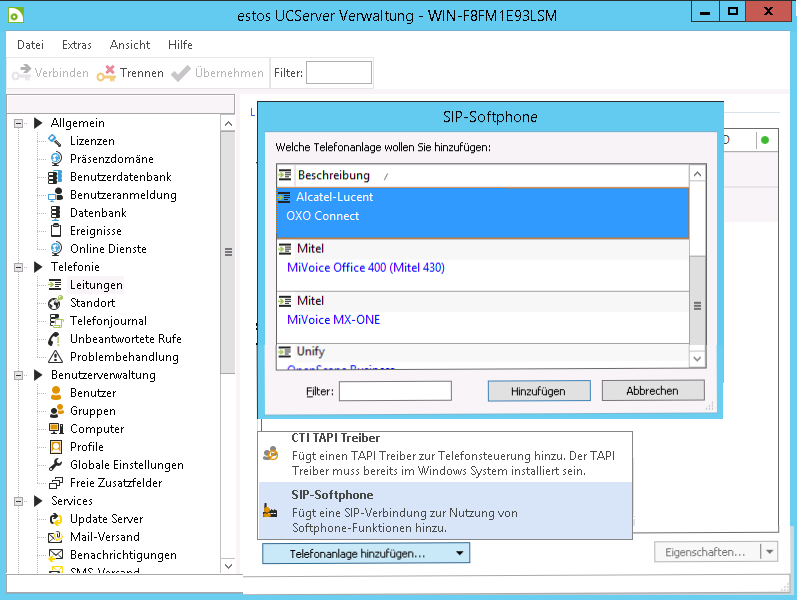The height and width of the screenshot is (600, 797).
Task: Collapse the Allgemein tree section
Action: pos(18,123)
